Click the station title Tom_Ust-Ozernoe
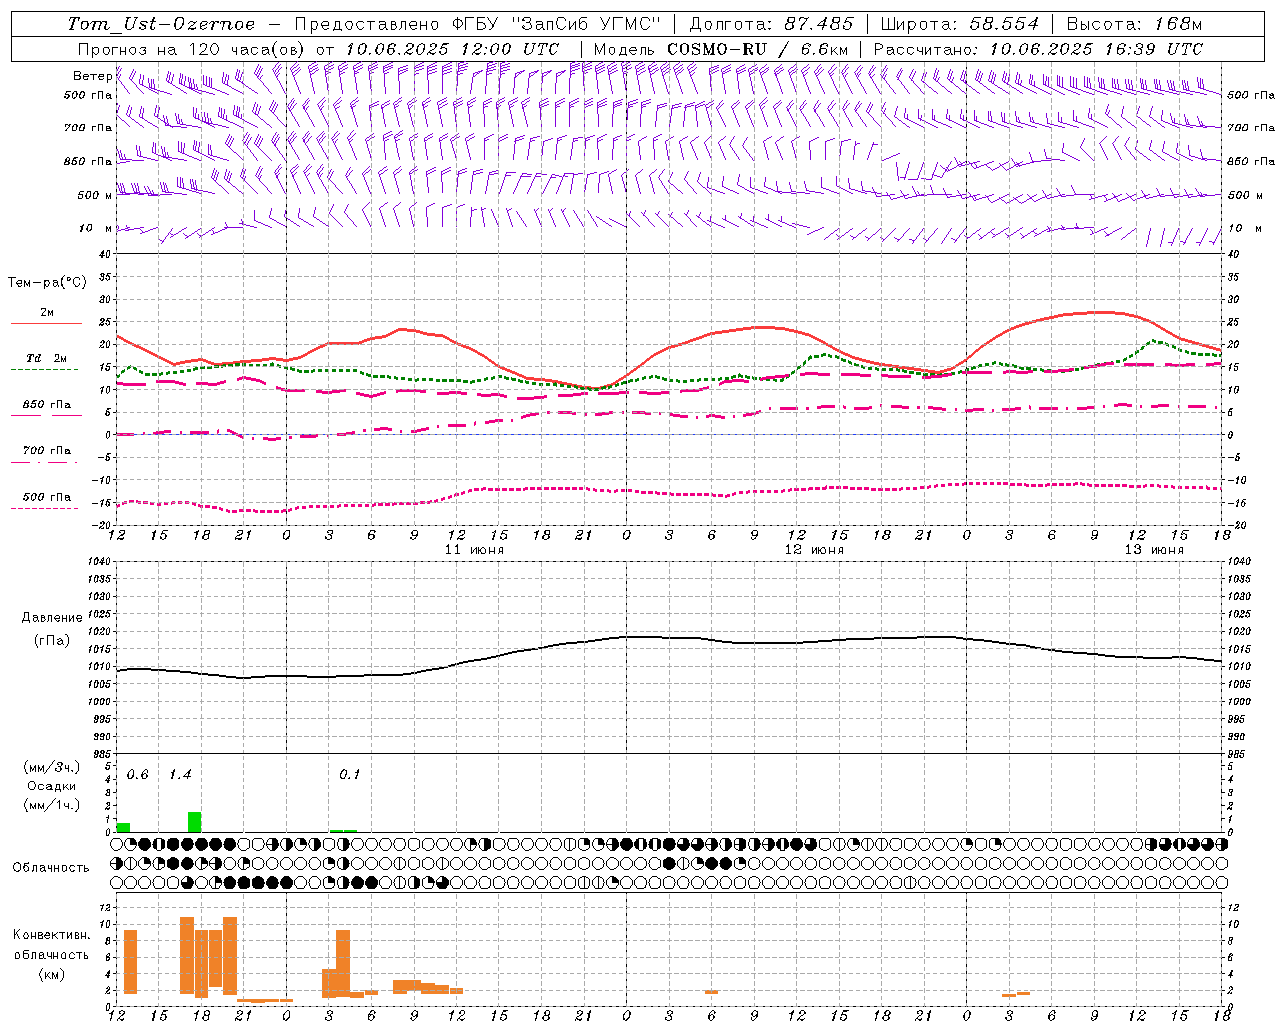The width and height of the screenshot is (1280, 1024). [161, 24]
